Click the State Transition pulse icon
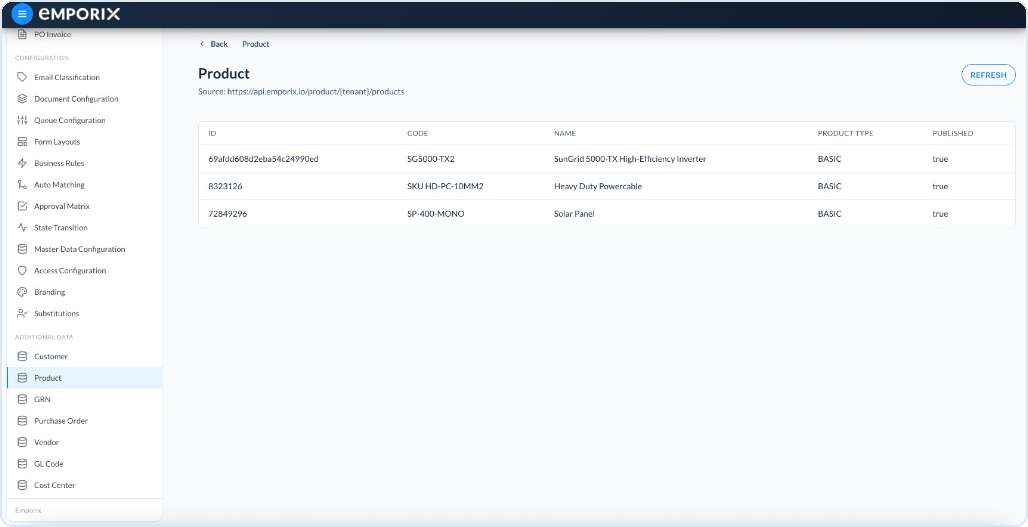This screenshot has width=1028, height=527. tap(22, 227)
